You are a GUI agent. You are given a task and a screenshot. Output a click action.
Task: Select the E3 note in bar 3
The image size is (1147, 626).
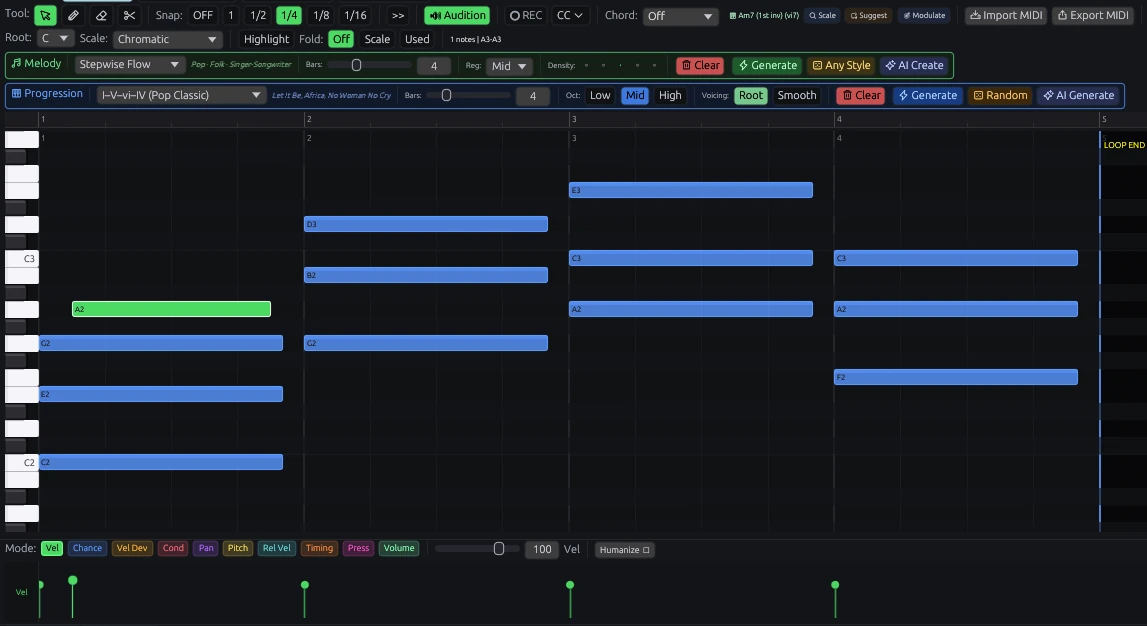tap(691, 190)
